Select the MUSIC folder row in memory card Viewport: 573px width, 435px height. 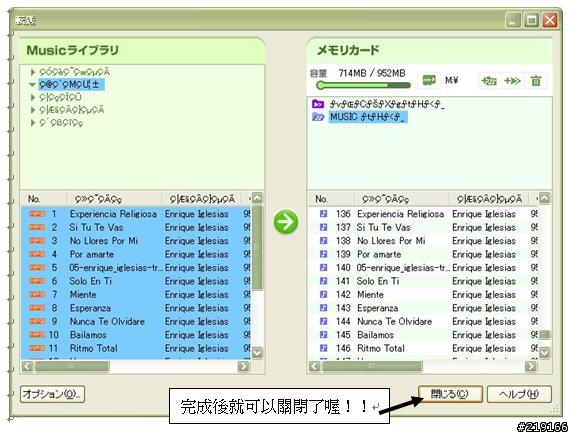368,117
